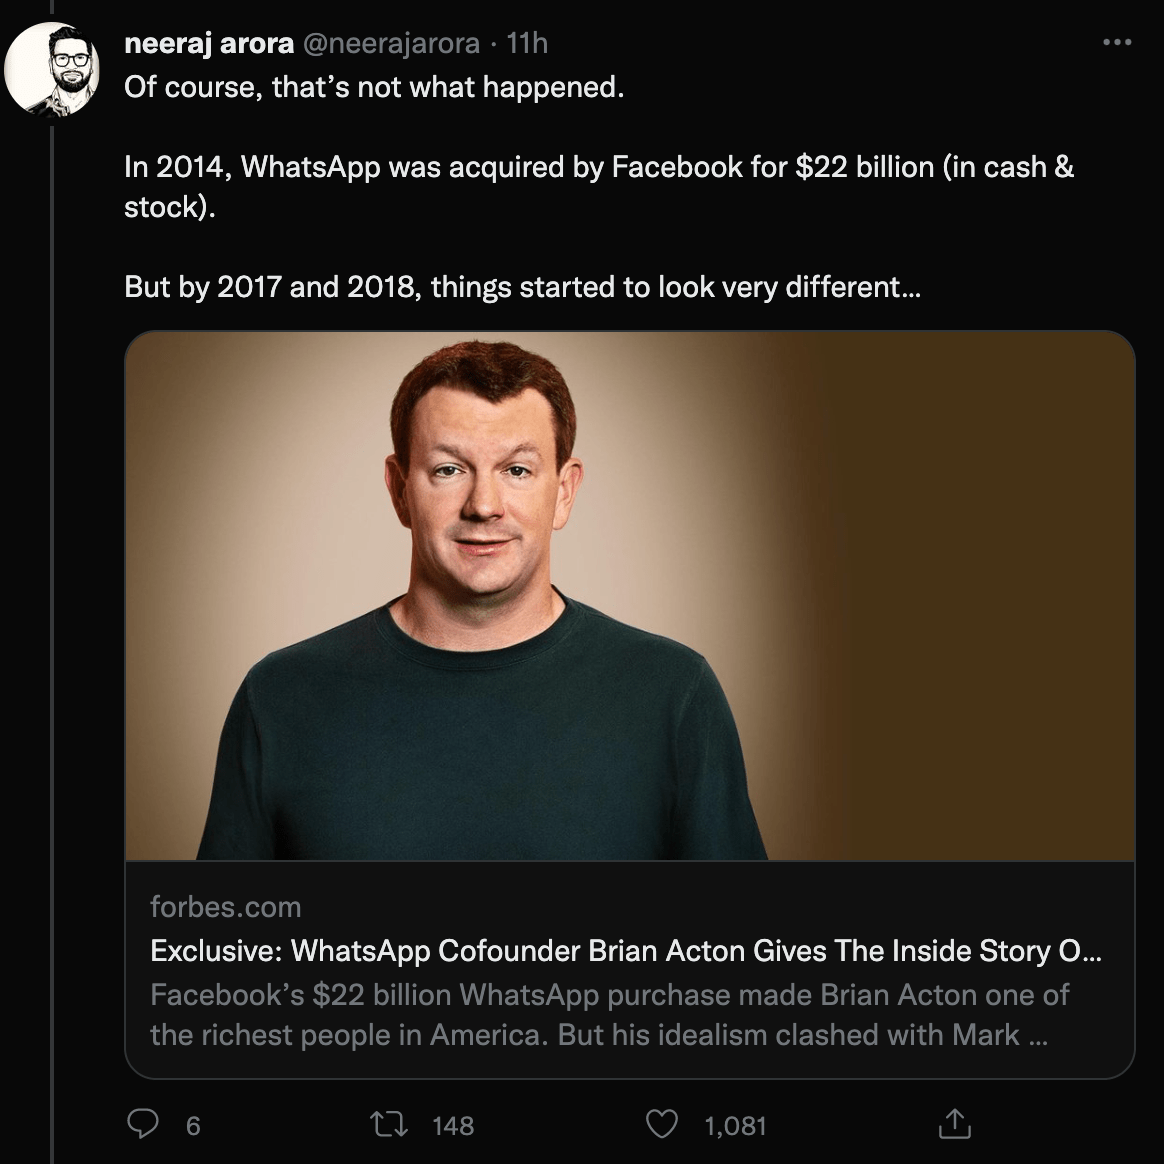Retweet this post using the arrows icon
The height and width of the screenshot is (1164, 1164).
tap(389, 1124)
